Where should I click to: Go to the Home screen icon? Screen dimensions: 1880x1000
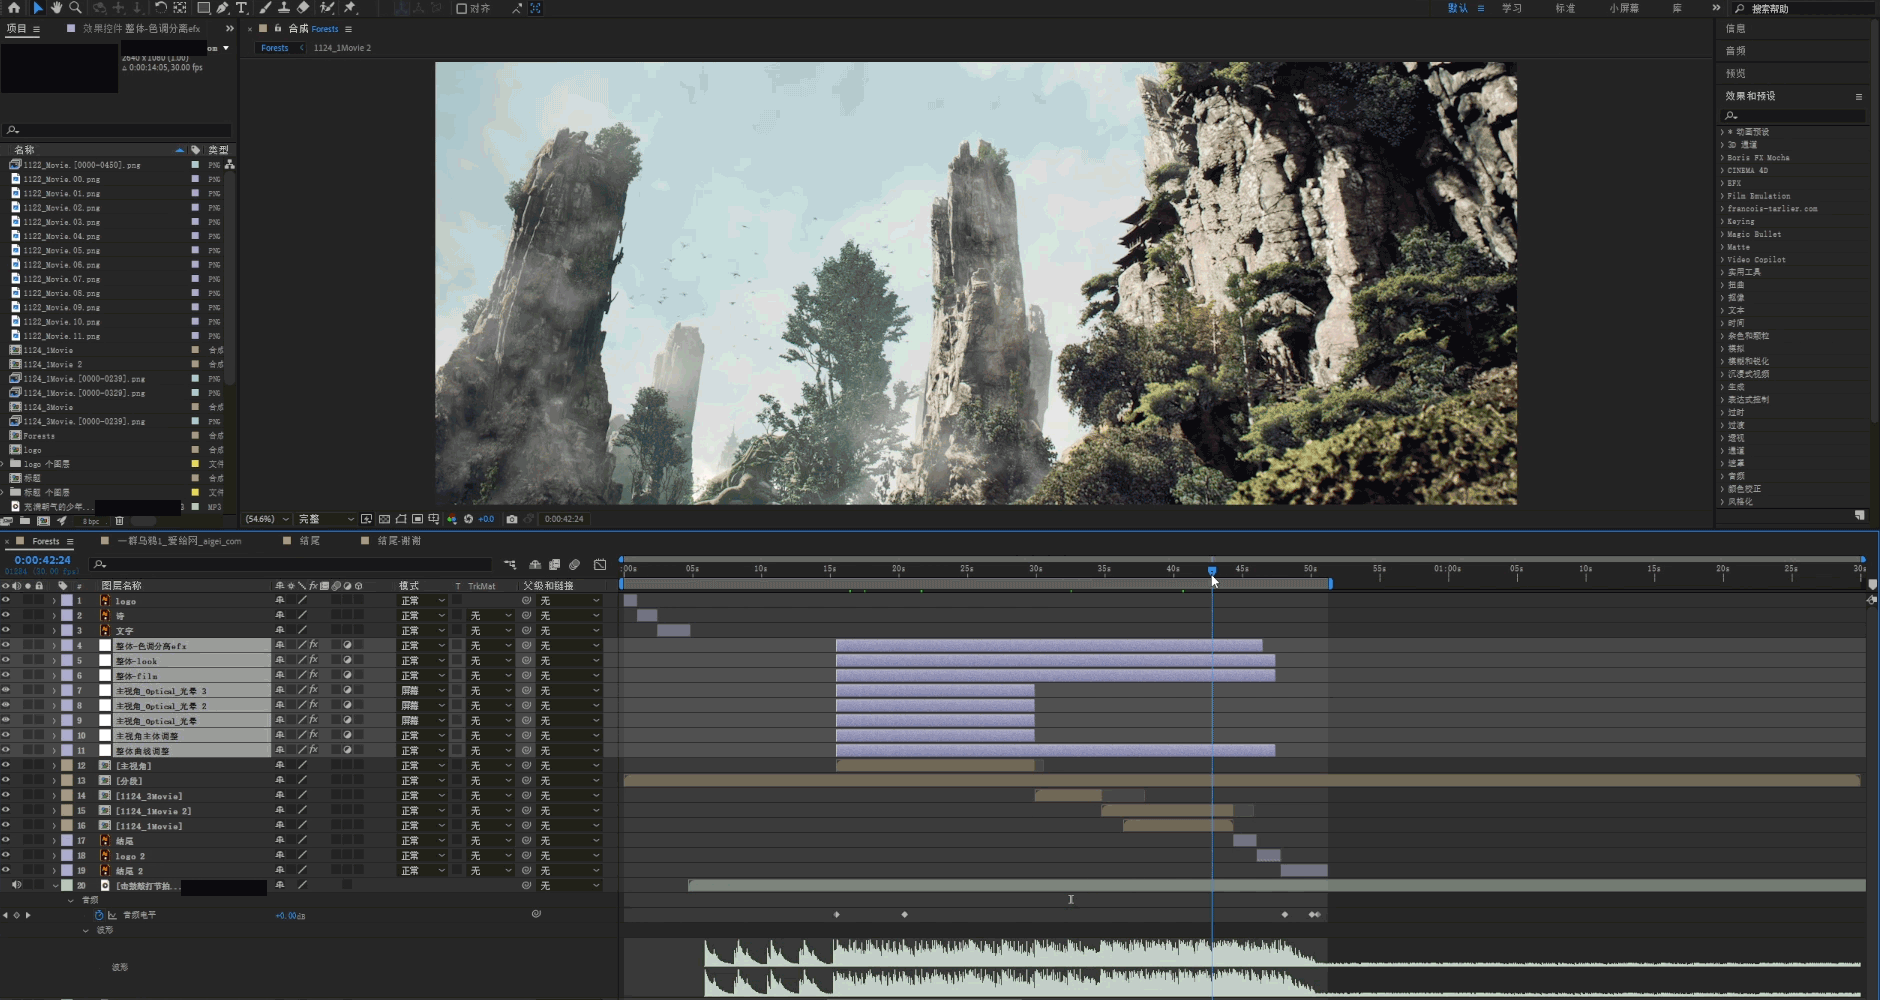coord(14,8)
